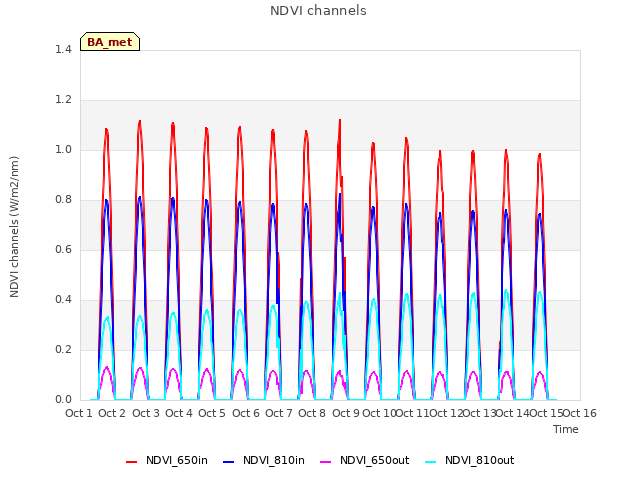Click the tallest red spike near Oct 9
Image resolution: width=640 pixels, height=480 pixels.
[340, 121]
